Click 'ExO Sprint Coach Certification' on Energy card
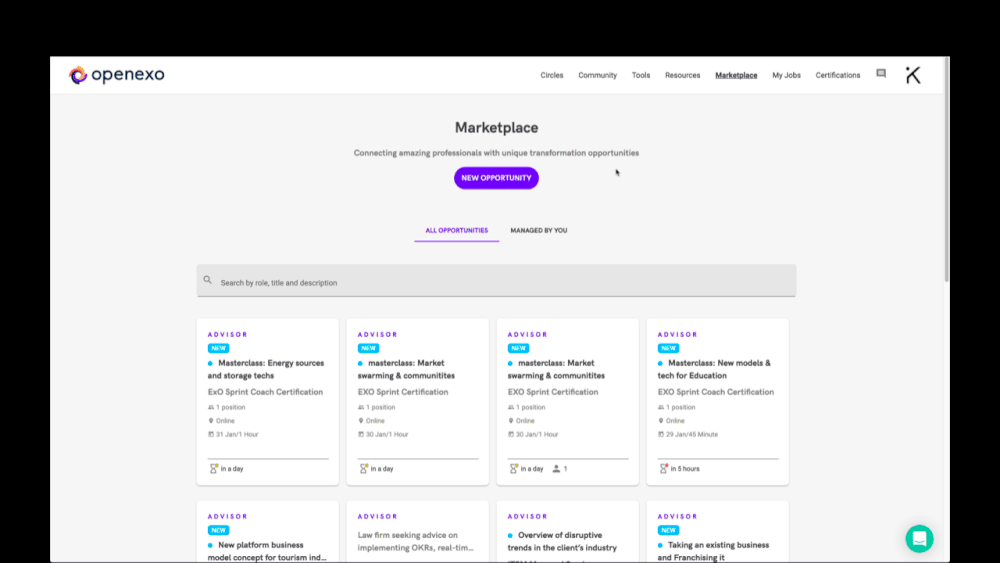Image resolution: width=1000 pixels, height=563 pixels. pyautogui.click(x=265, y=392)
